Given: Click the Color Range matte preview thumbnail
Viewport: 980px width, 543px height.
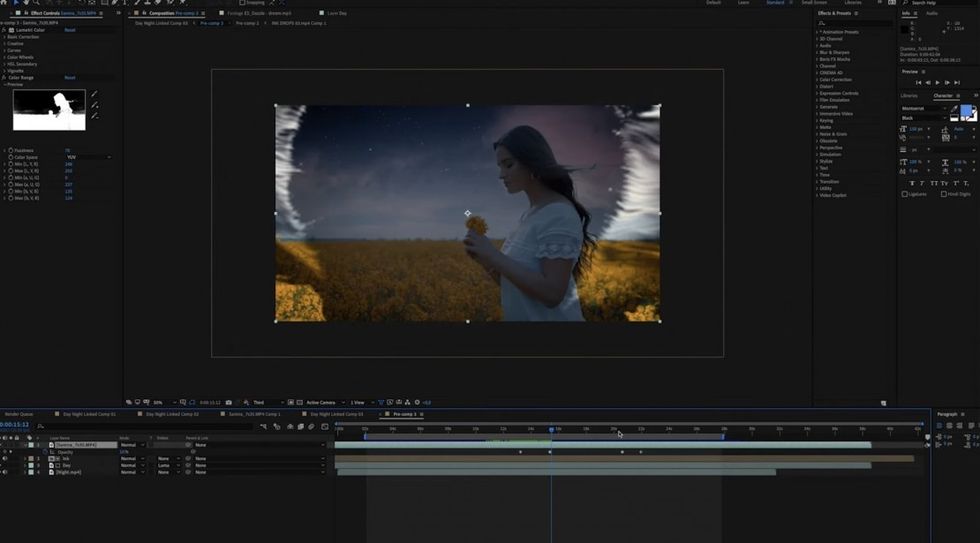Looking at the screenshot, I should [x=49, y=110].
